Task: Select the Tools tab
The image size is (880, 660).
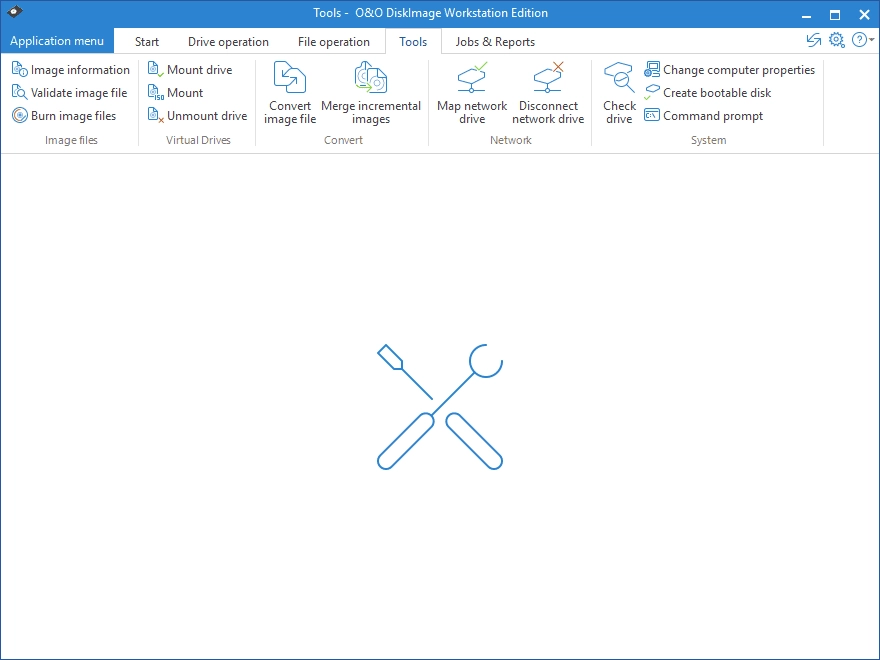Action: [x=413, y=42]
